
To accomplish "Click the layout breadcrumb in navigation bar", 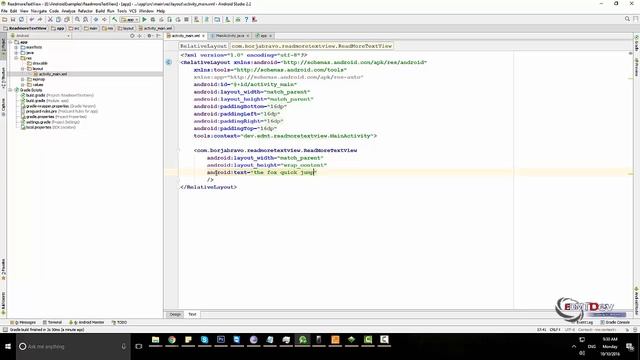I will (x=126, y=28).
